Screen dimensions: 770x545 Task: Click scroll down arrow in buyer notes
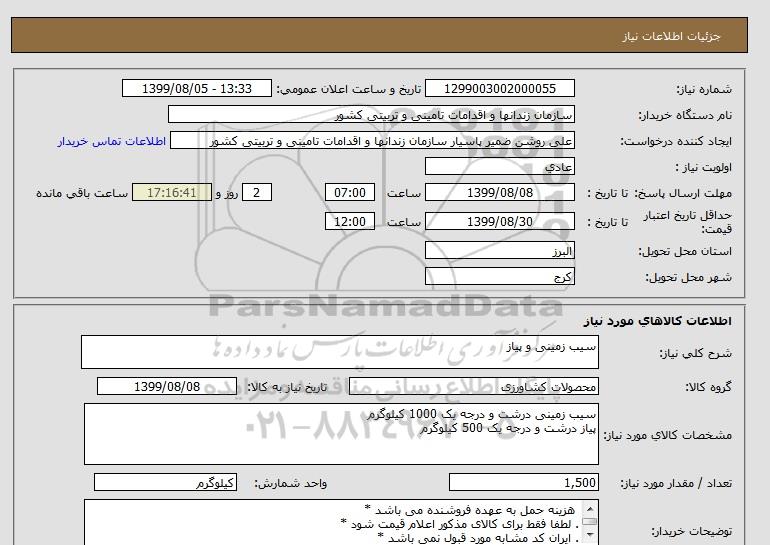pos(590,535)
